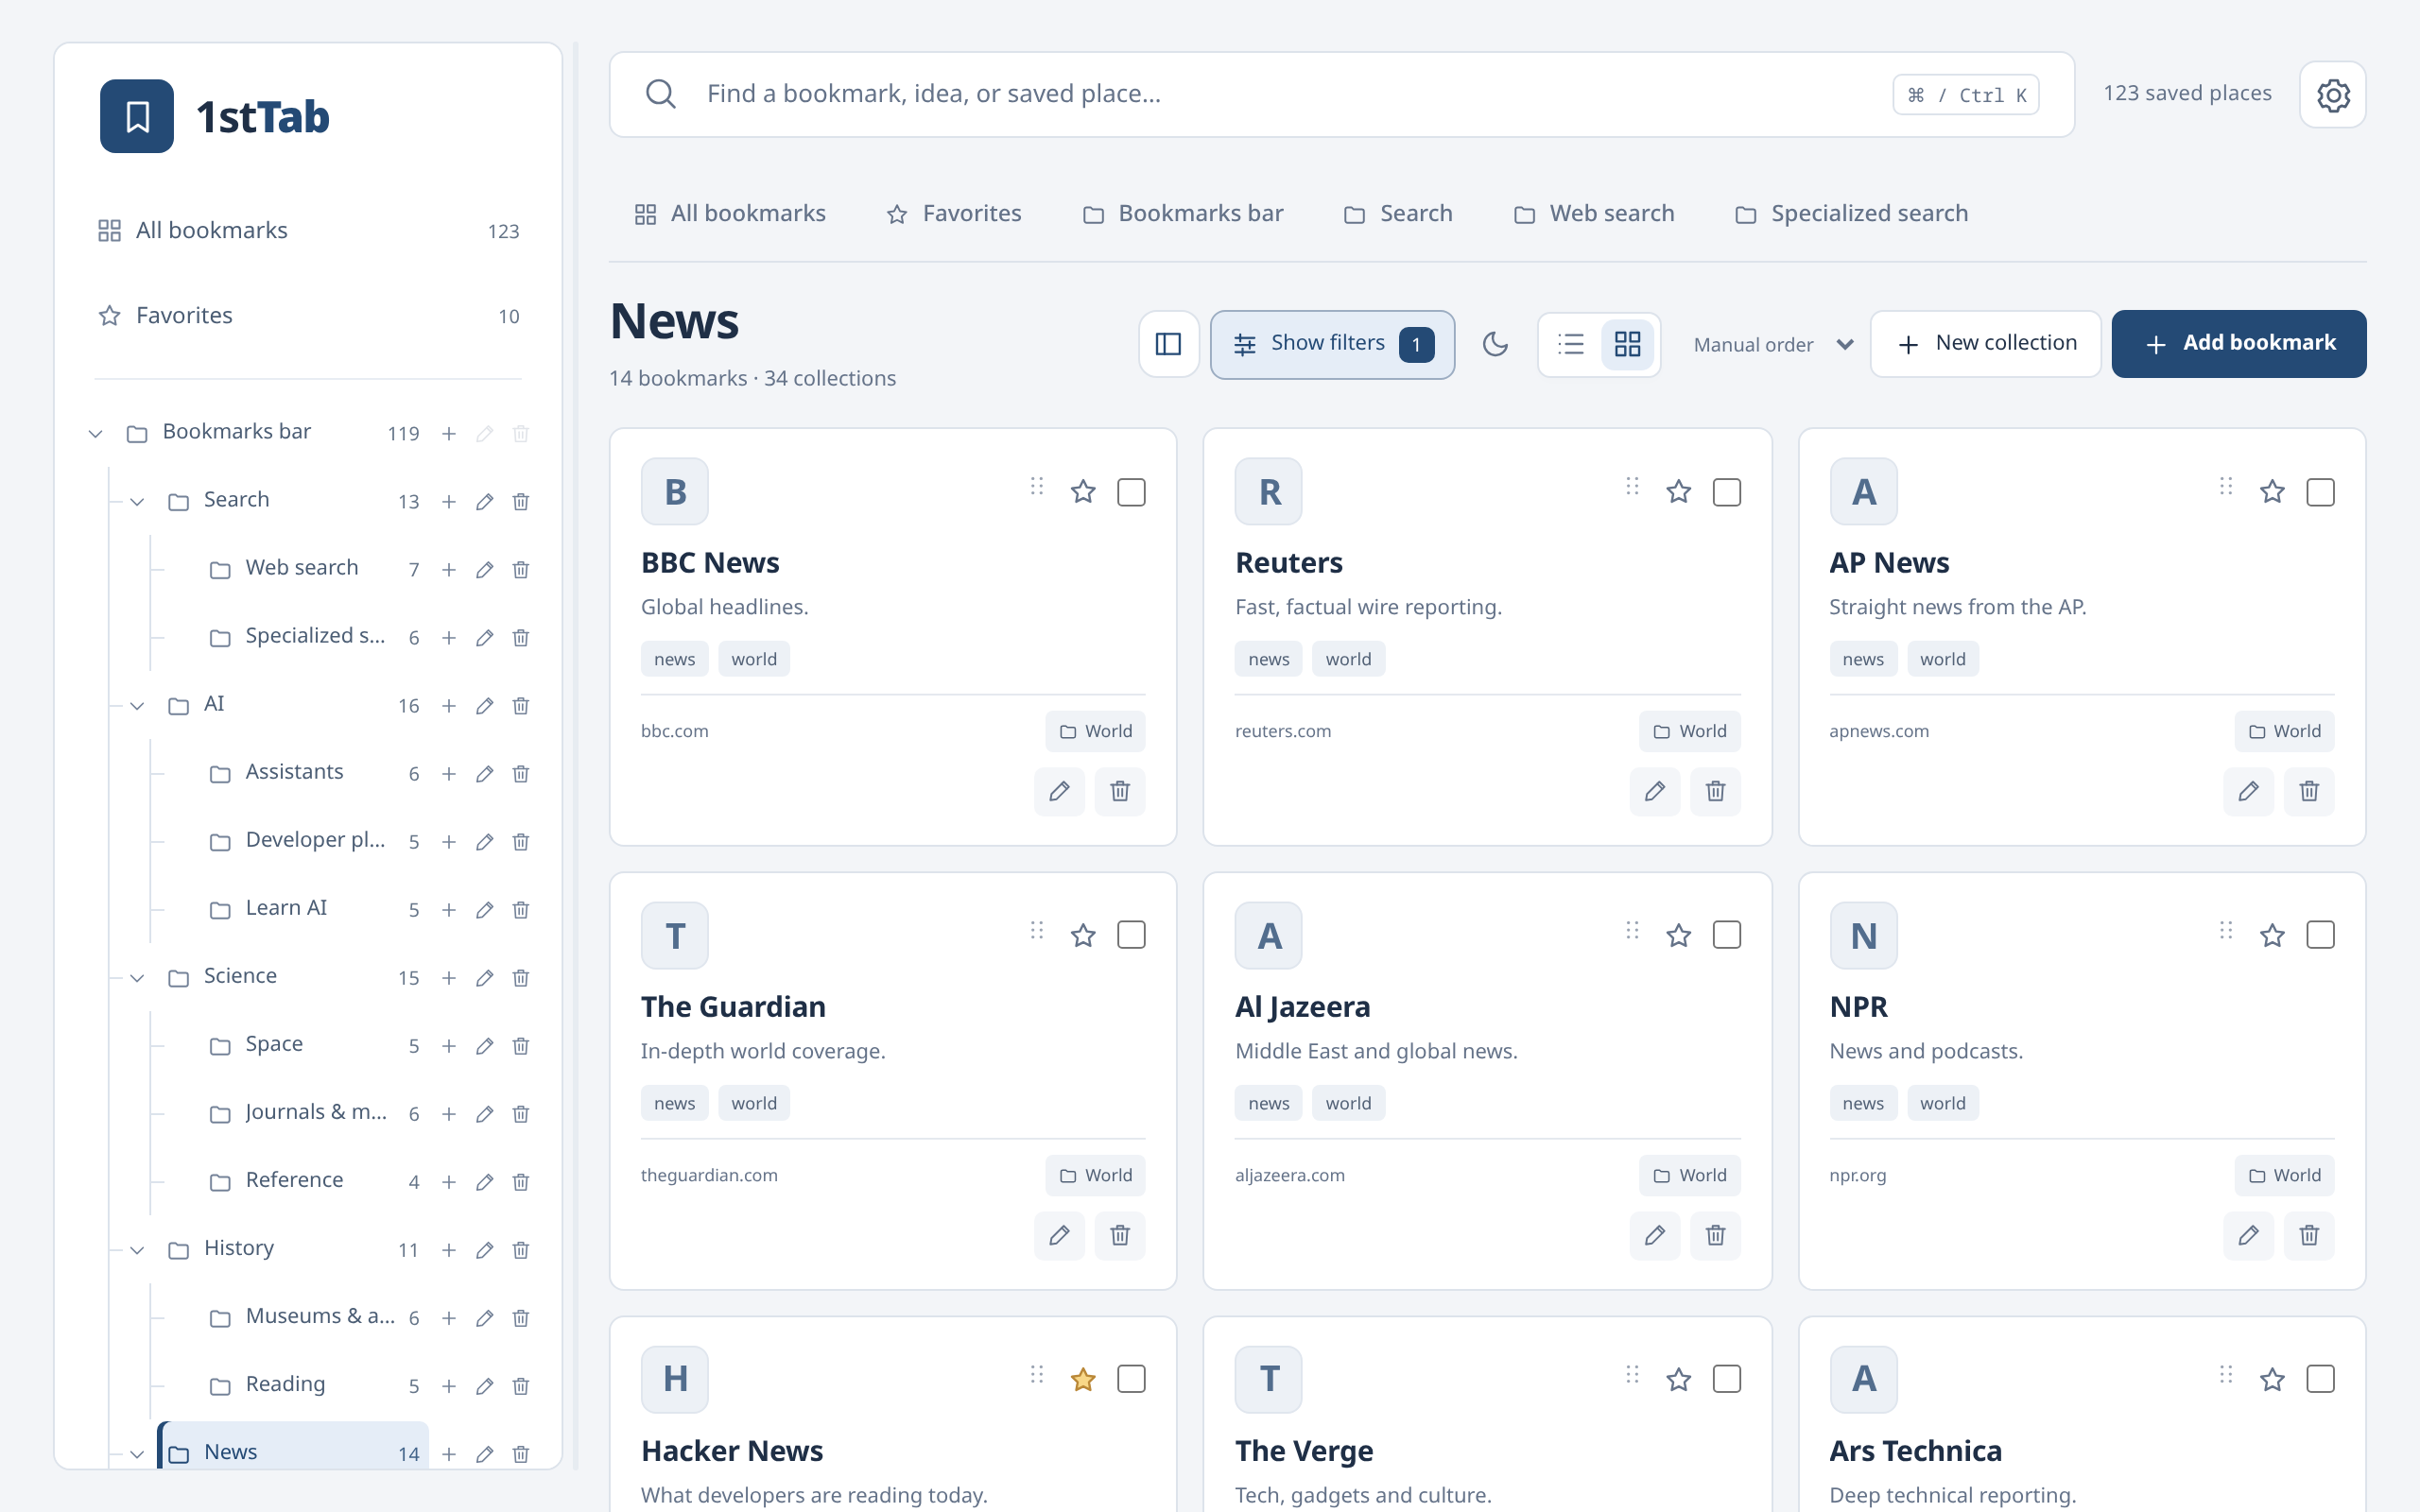Delete the AP News bookmark
The image size is (2420, 1512).
2309,791
